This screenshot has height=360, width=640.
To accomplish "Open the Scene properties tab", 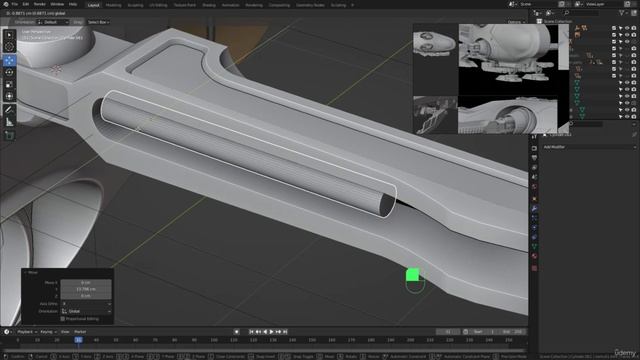I will coord(534,177).
